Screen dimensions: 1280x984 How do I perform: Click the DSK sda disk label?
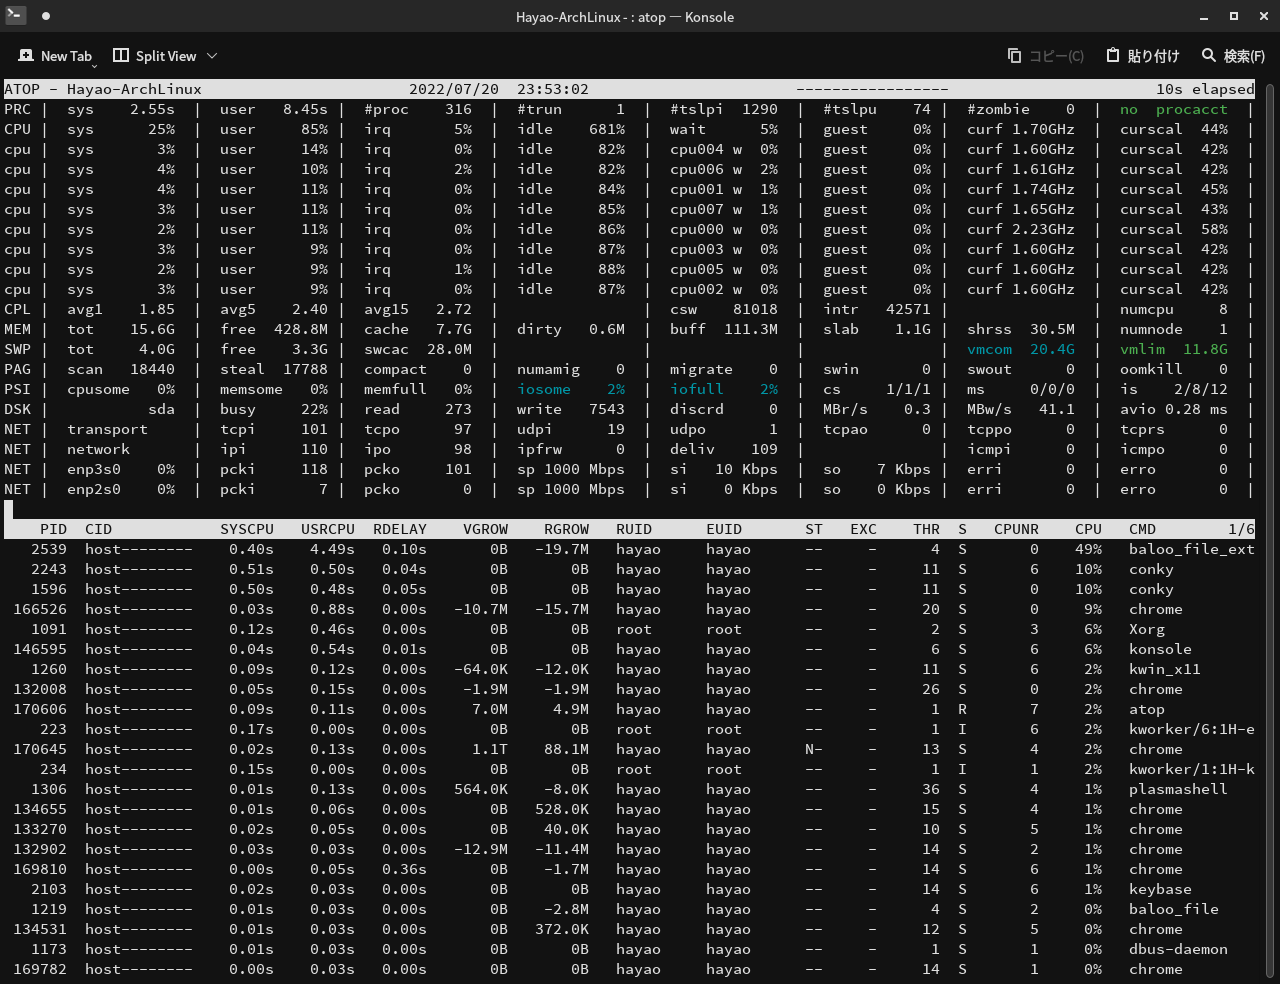tap(161, 409)
